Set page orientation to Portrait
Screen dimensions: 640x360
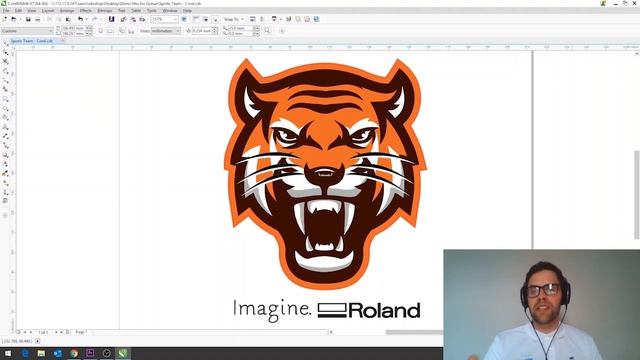tap(100, 31)
